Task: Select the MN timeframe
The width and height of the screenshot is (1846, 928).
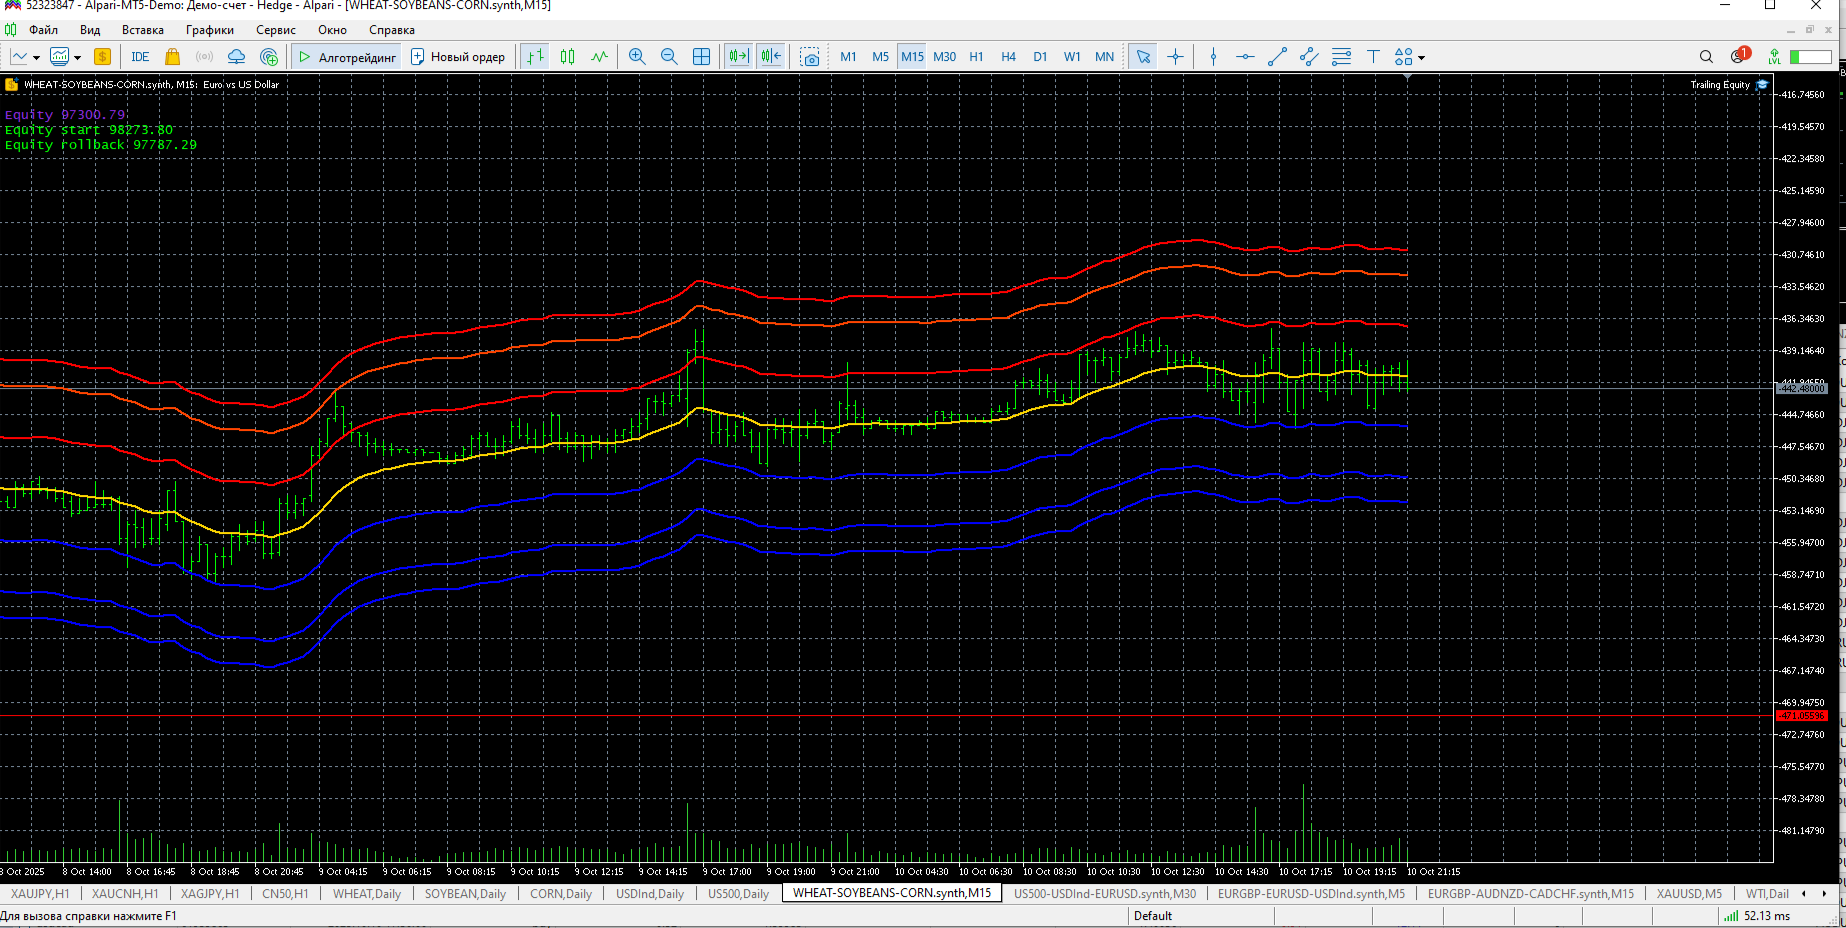Action: [x=1104, y=57]
